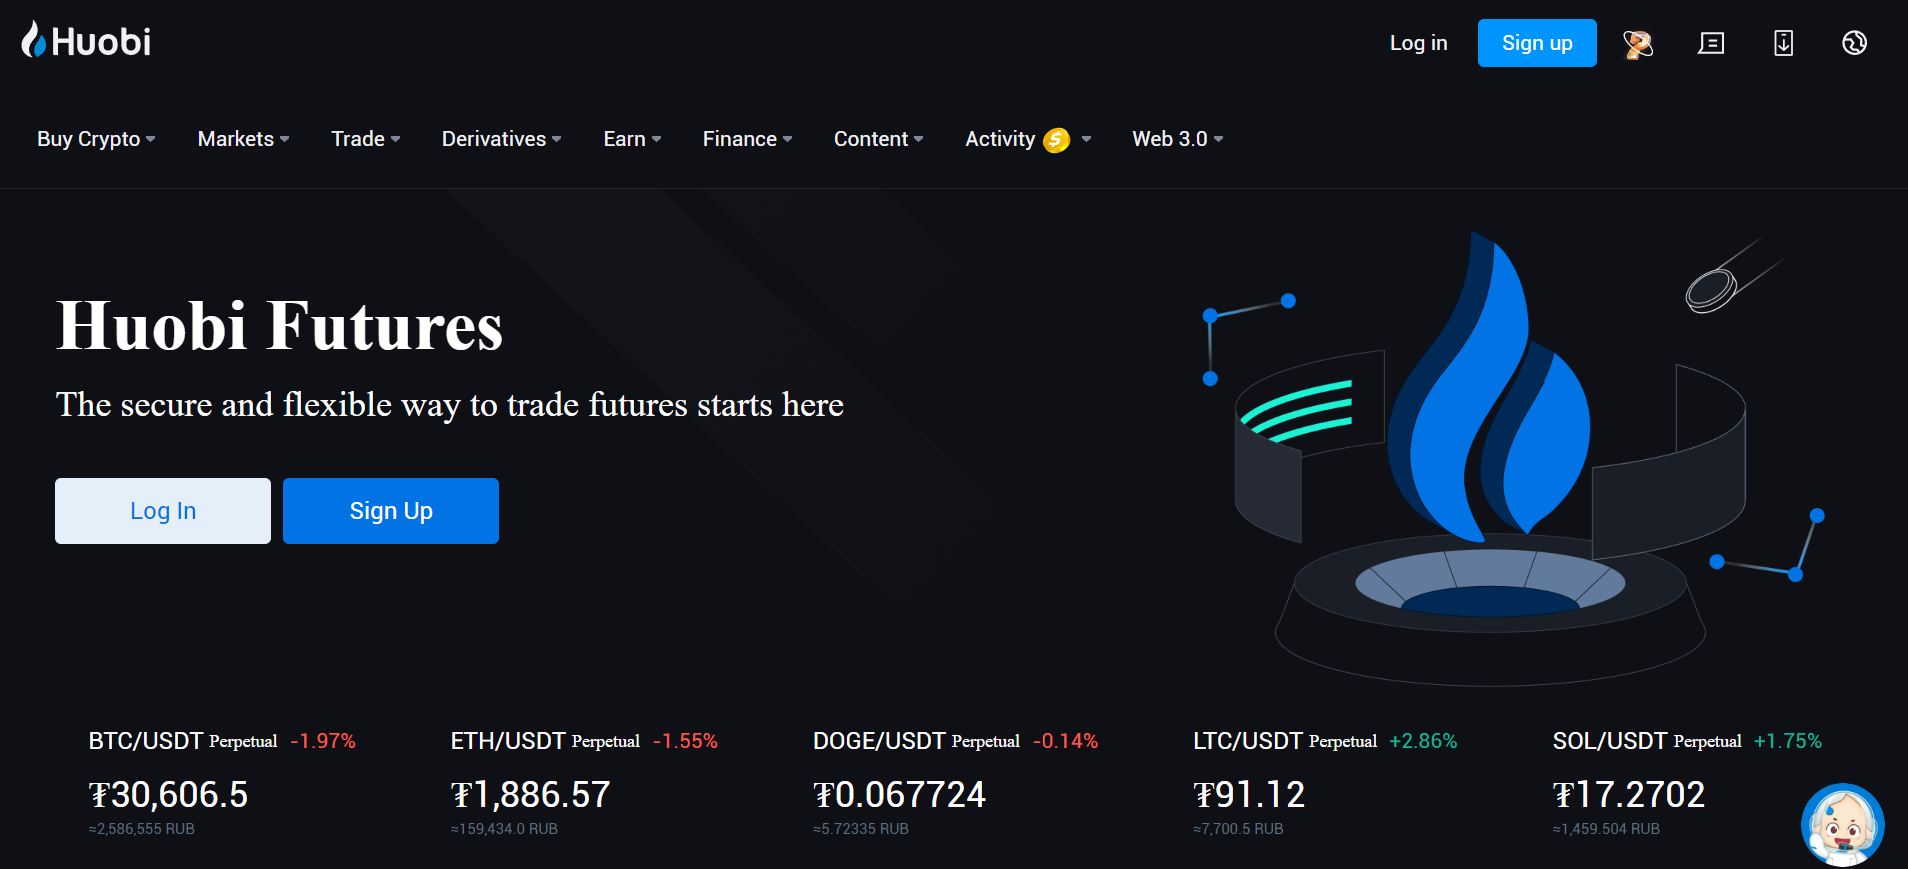Select the BTC/USDT Perpetual ticker
The height and width of the screenshot is (869, 1908).
(183, 741)
